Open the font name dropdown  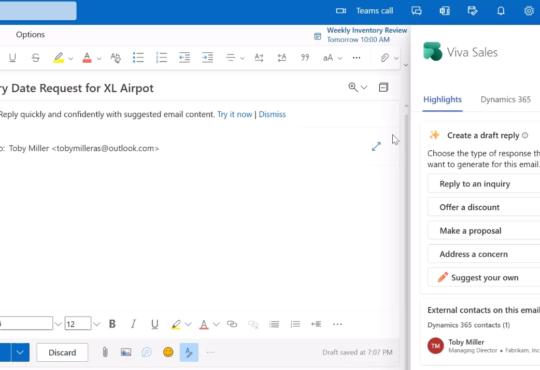coord(58,324)
